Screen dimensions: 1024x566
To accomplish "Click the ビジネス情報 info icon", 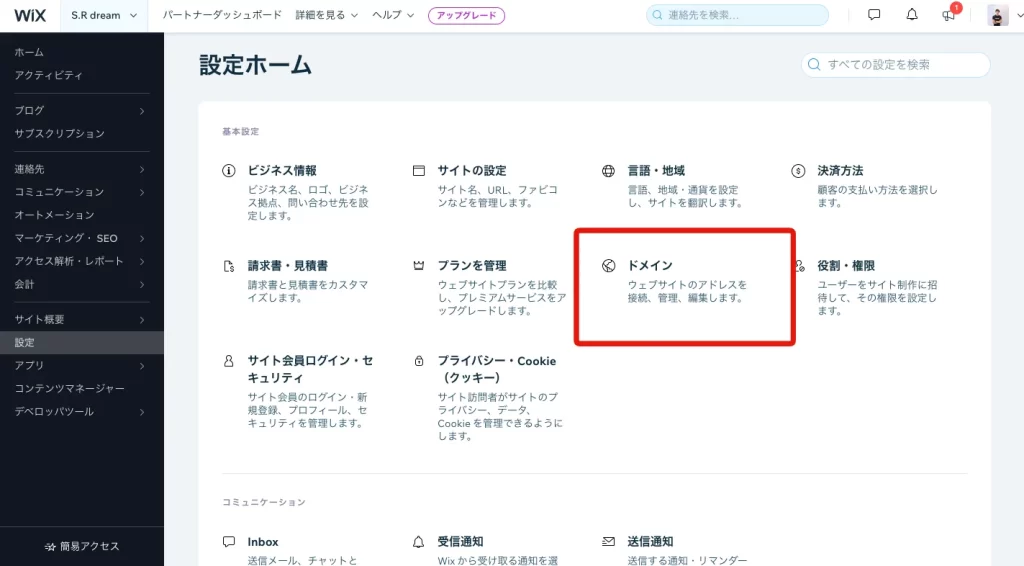I will (229, 170).
